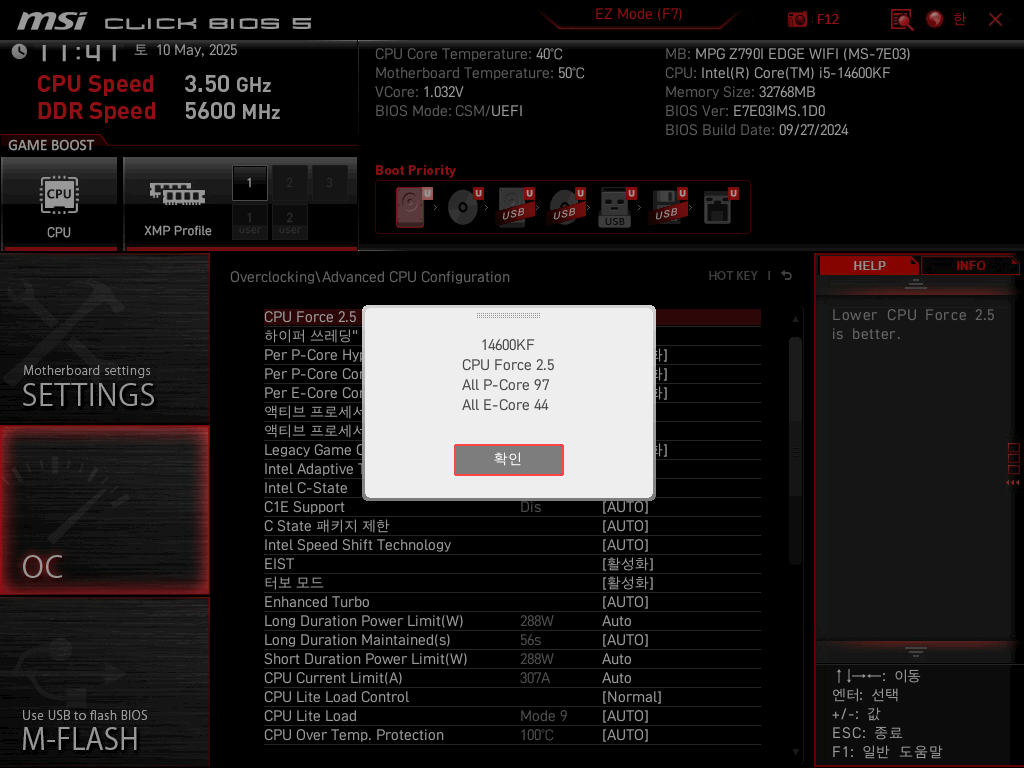Screen dimensions: 1024x768
Task: Open Intel Speed Shift Technology dropdown
Action: pyautogui.click(x=625, y=545)
